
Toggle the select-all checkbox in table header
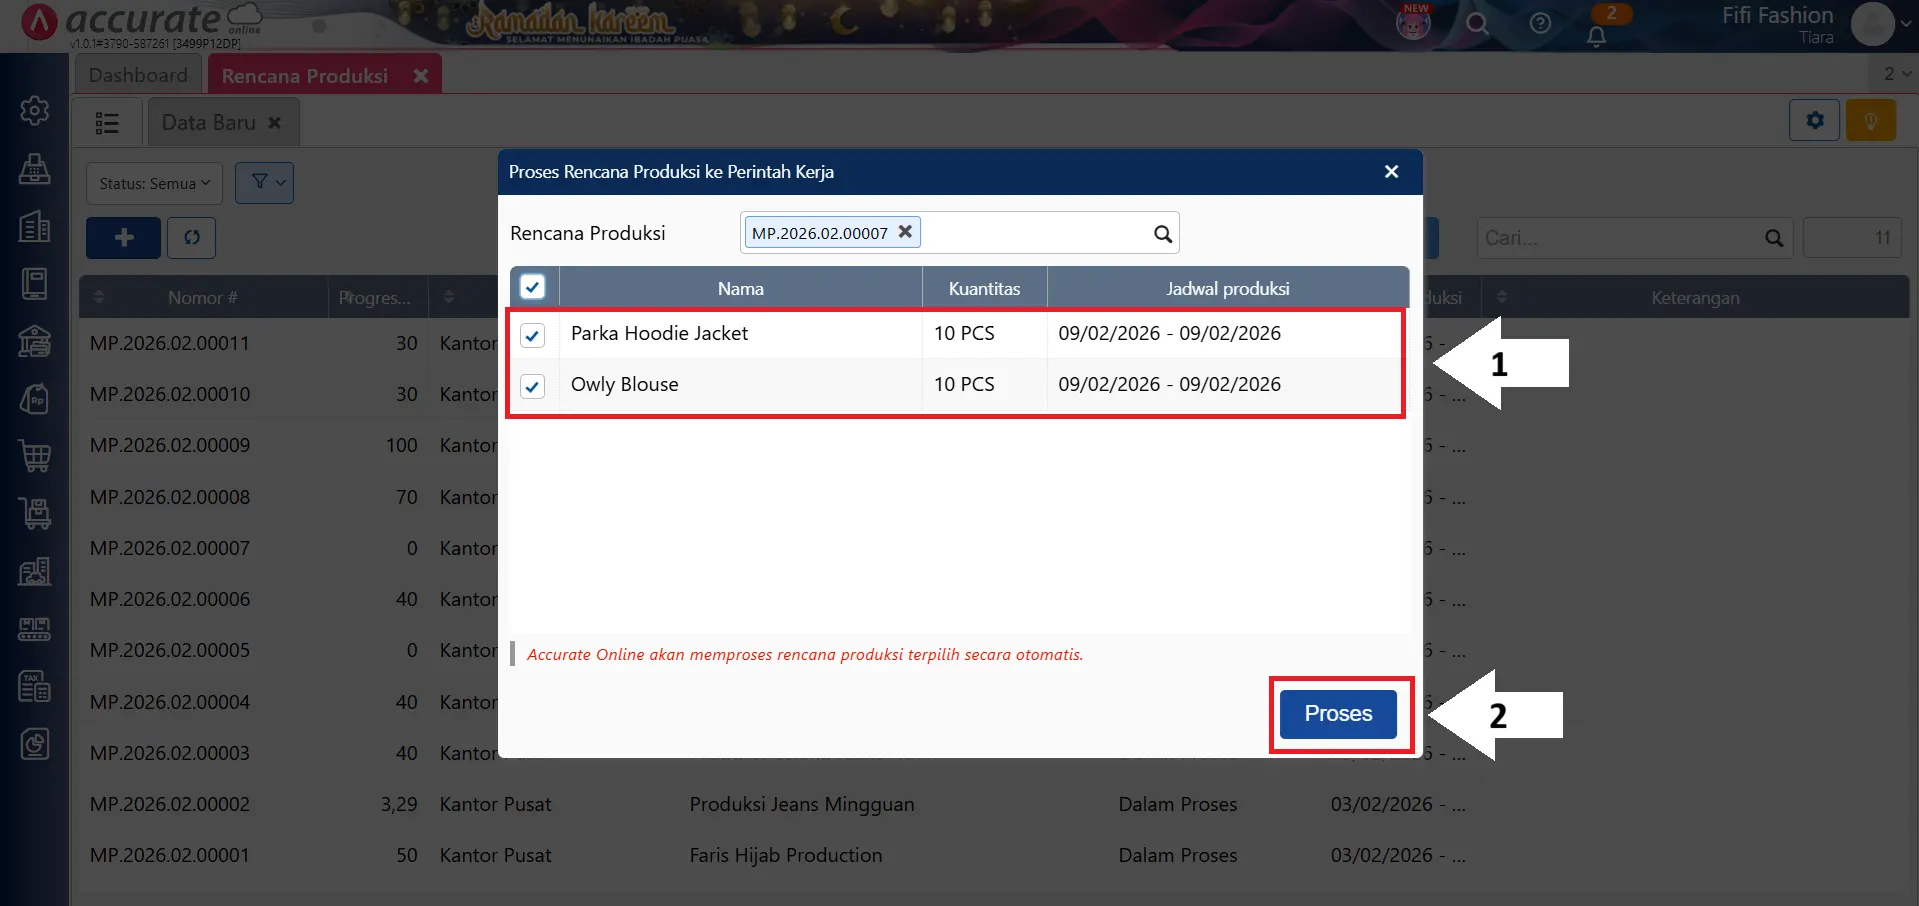click(533, 288)
